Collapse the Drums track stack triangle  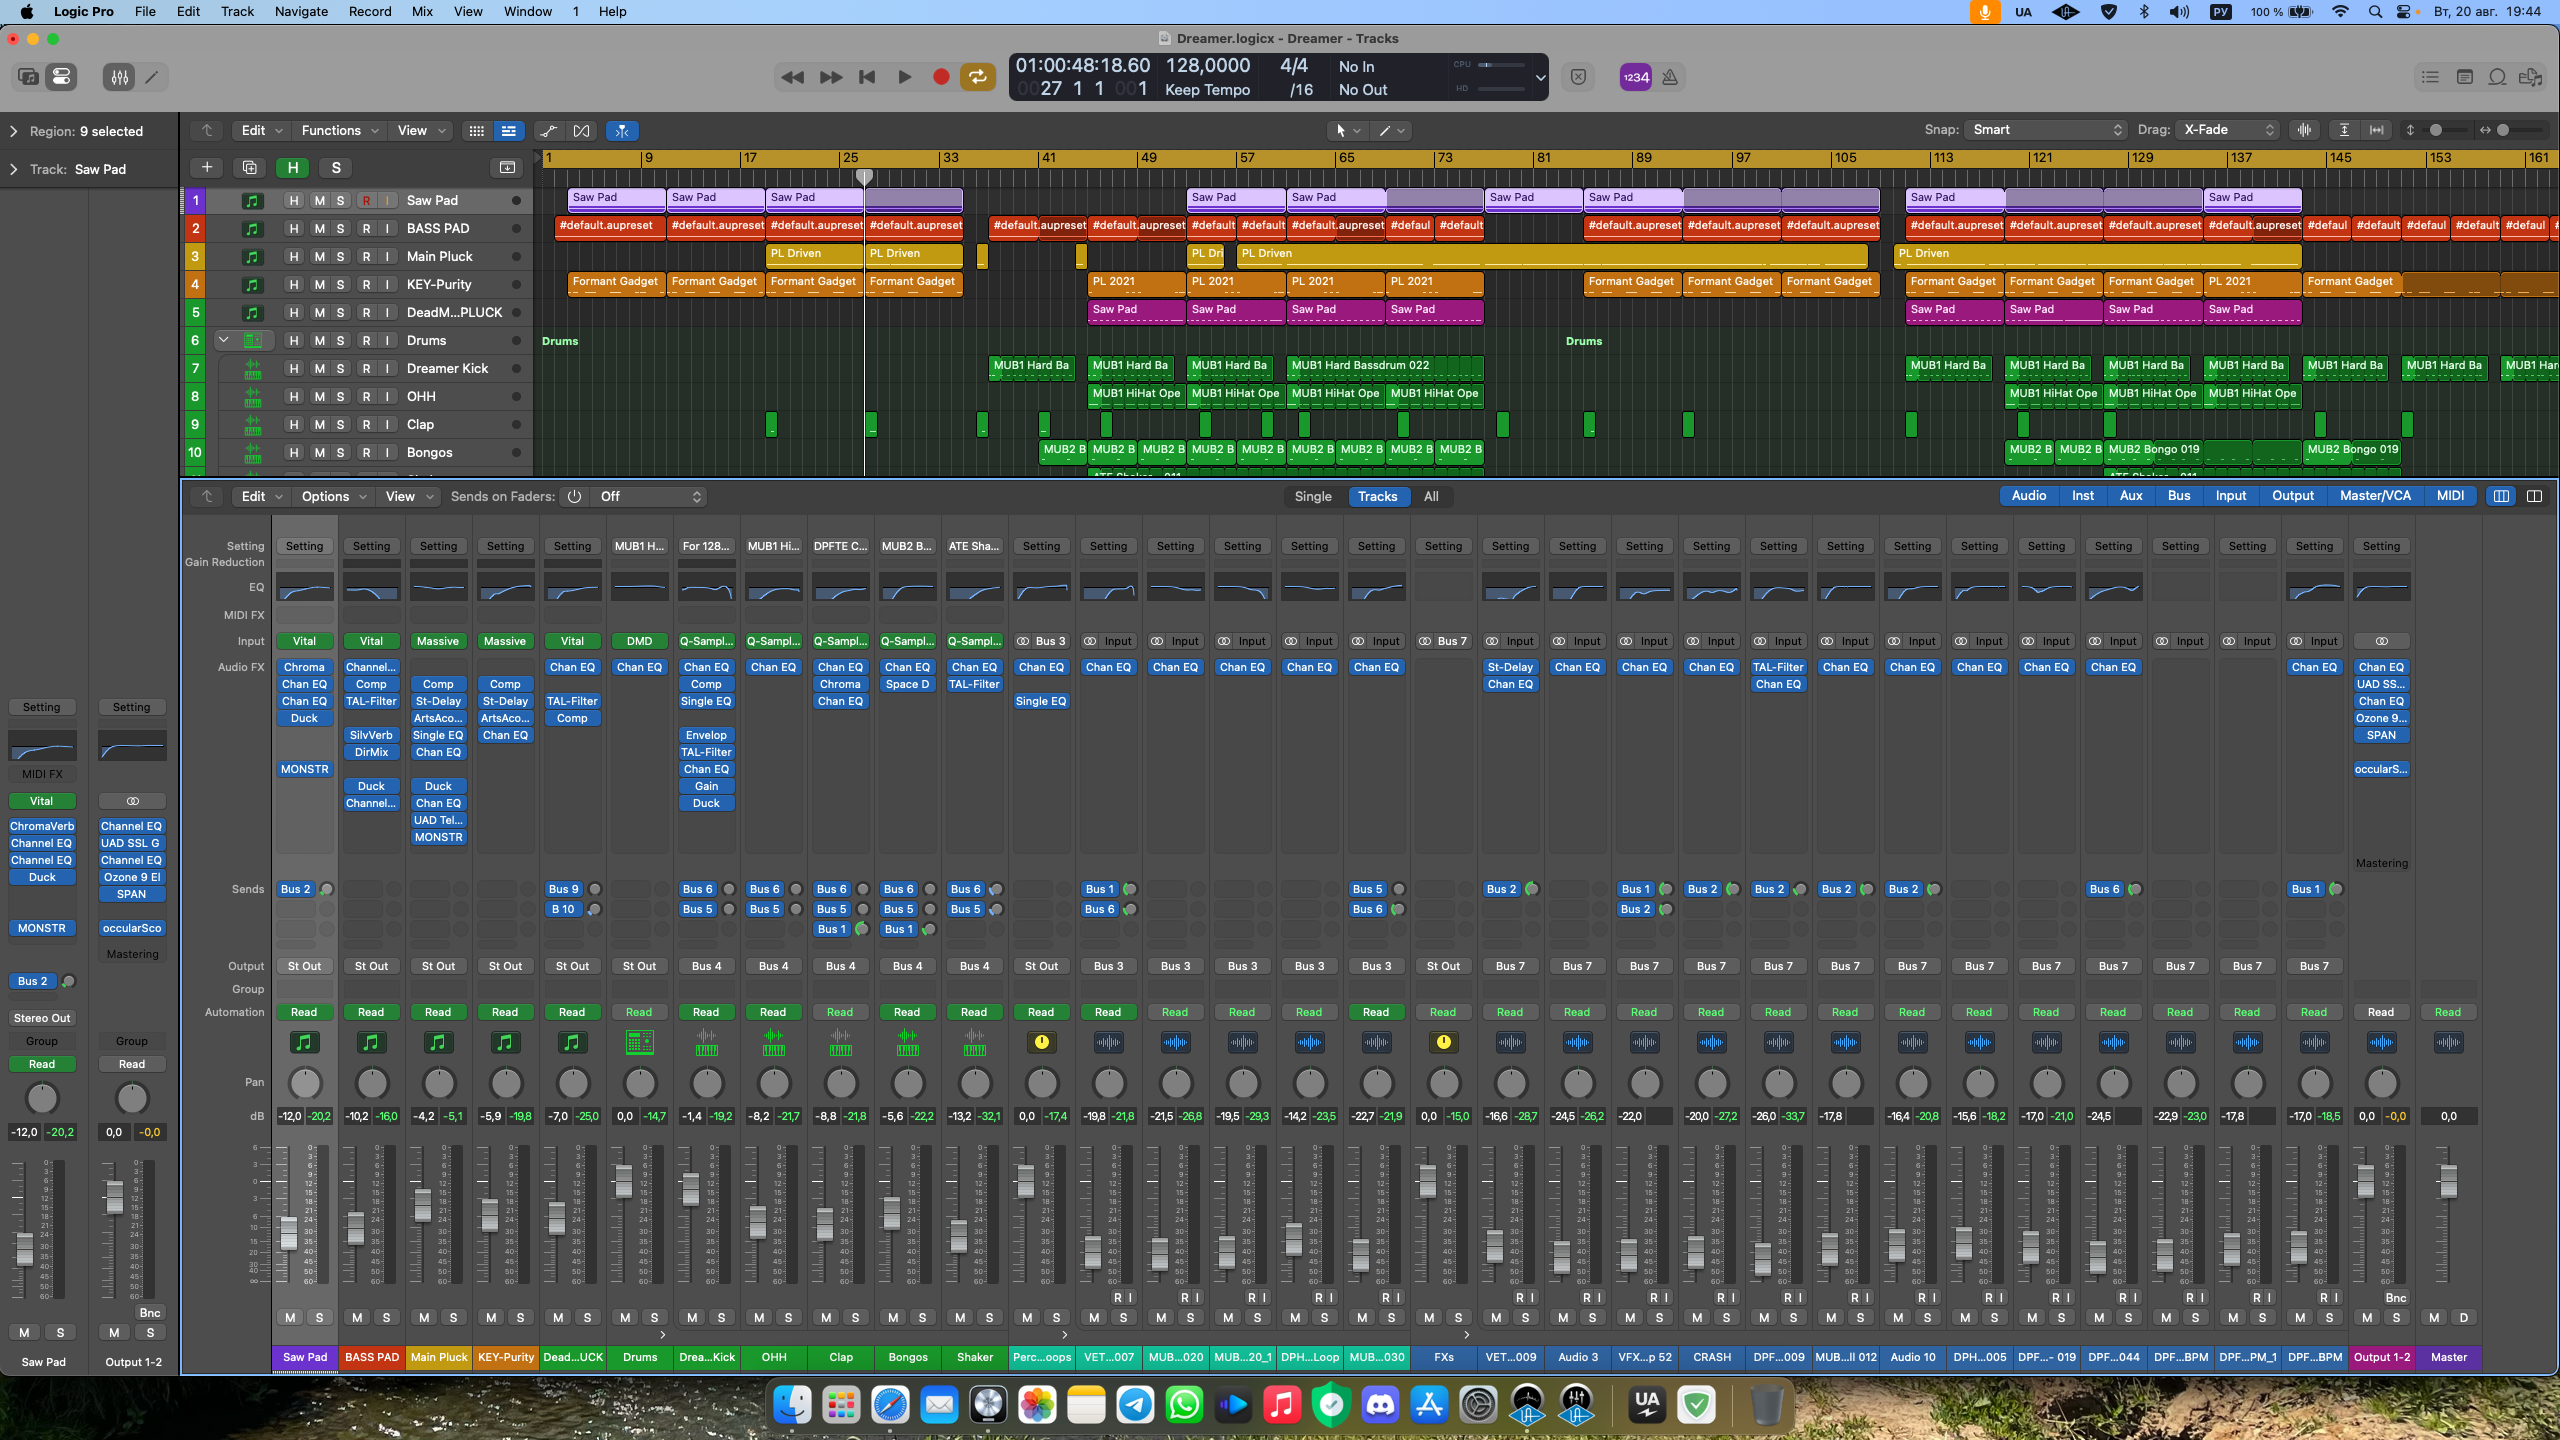click(x=224, y=340)
